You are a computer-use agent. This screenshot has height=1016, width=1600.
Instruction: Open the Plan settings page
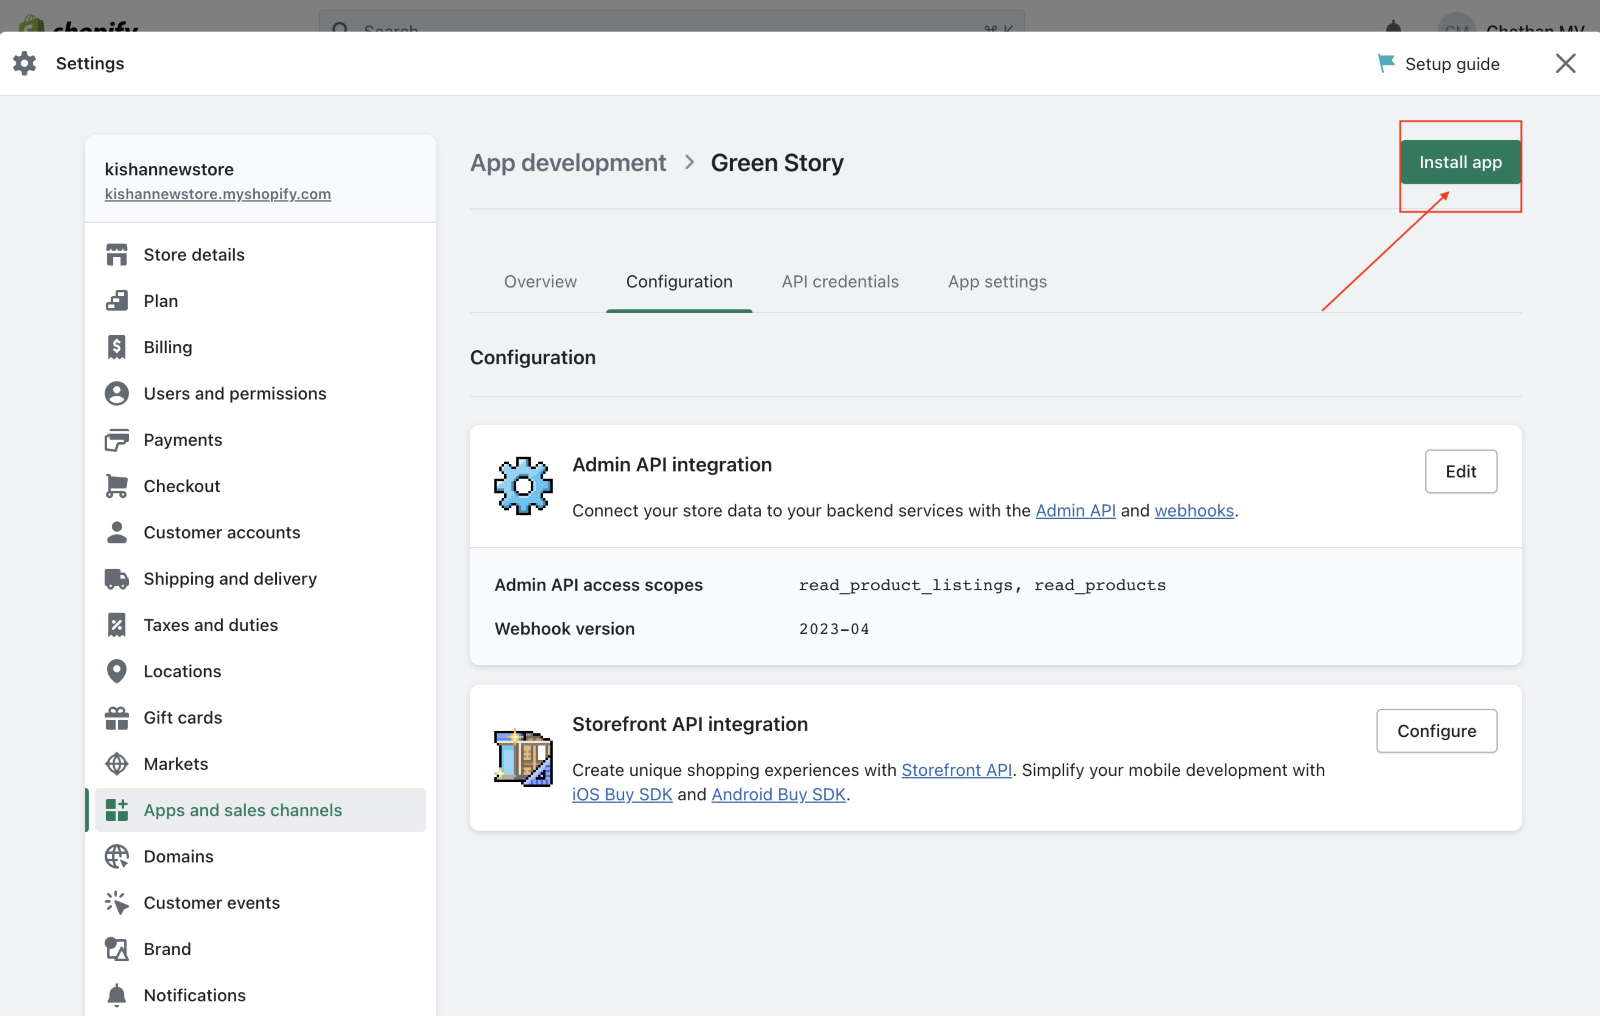coord(260,301)
